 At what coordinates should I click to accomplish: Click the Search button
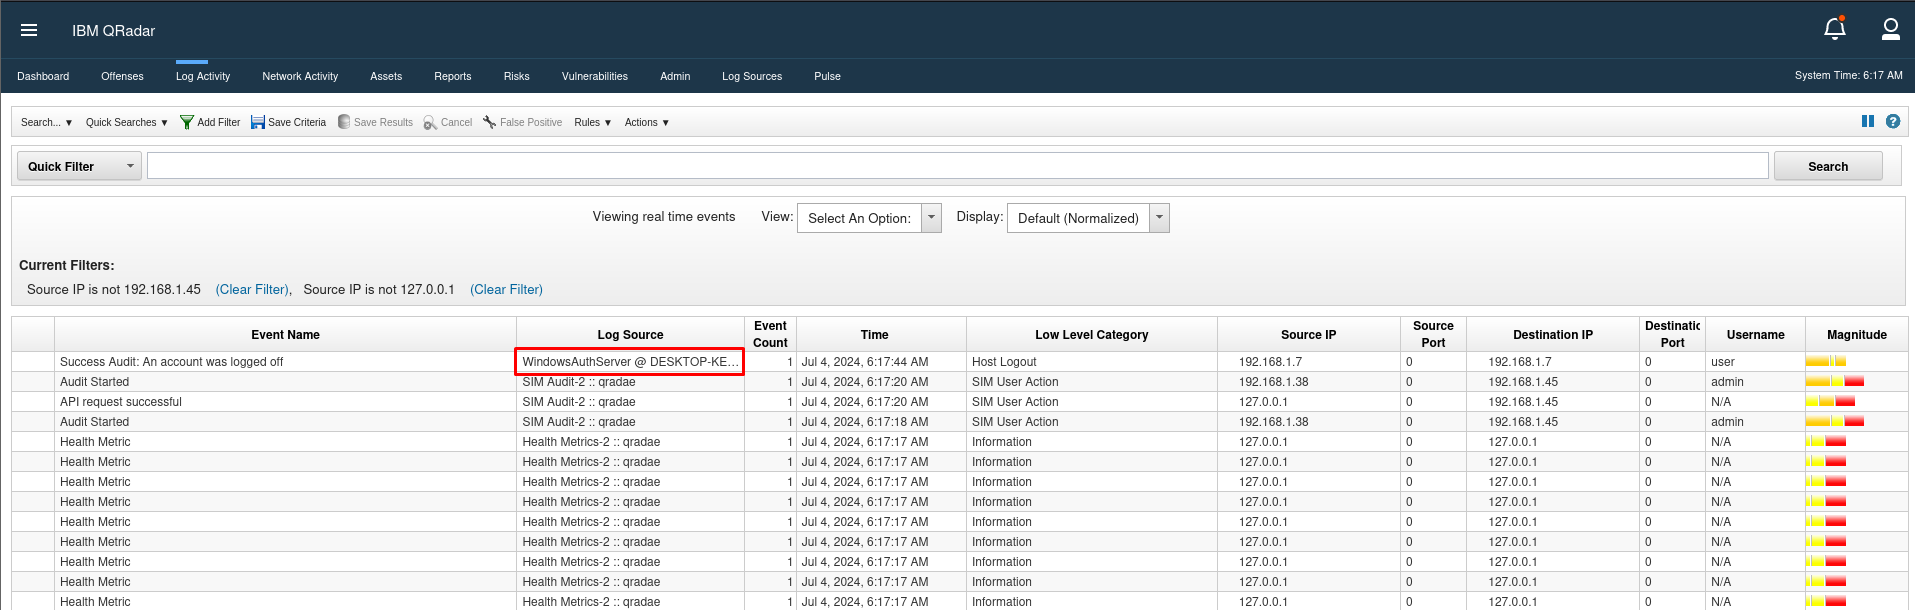1828,166
